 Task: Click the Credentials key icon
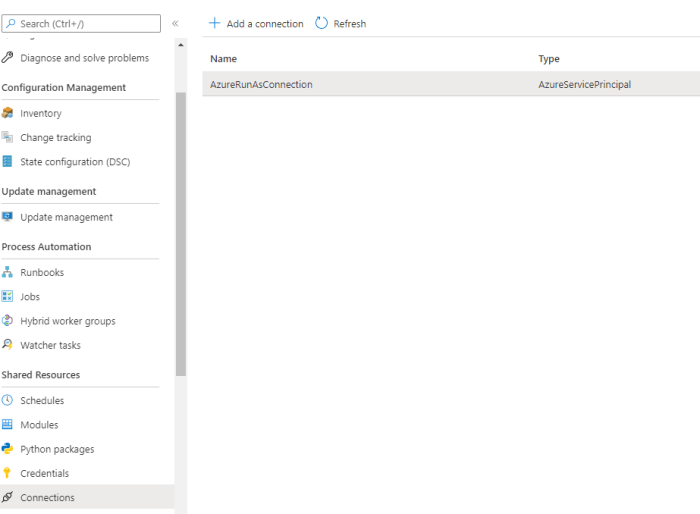(8, 473)
